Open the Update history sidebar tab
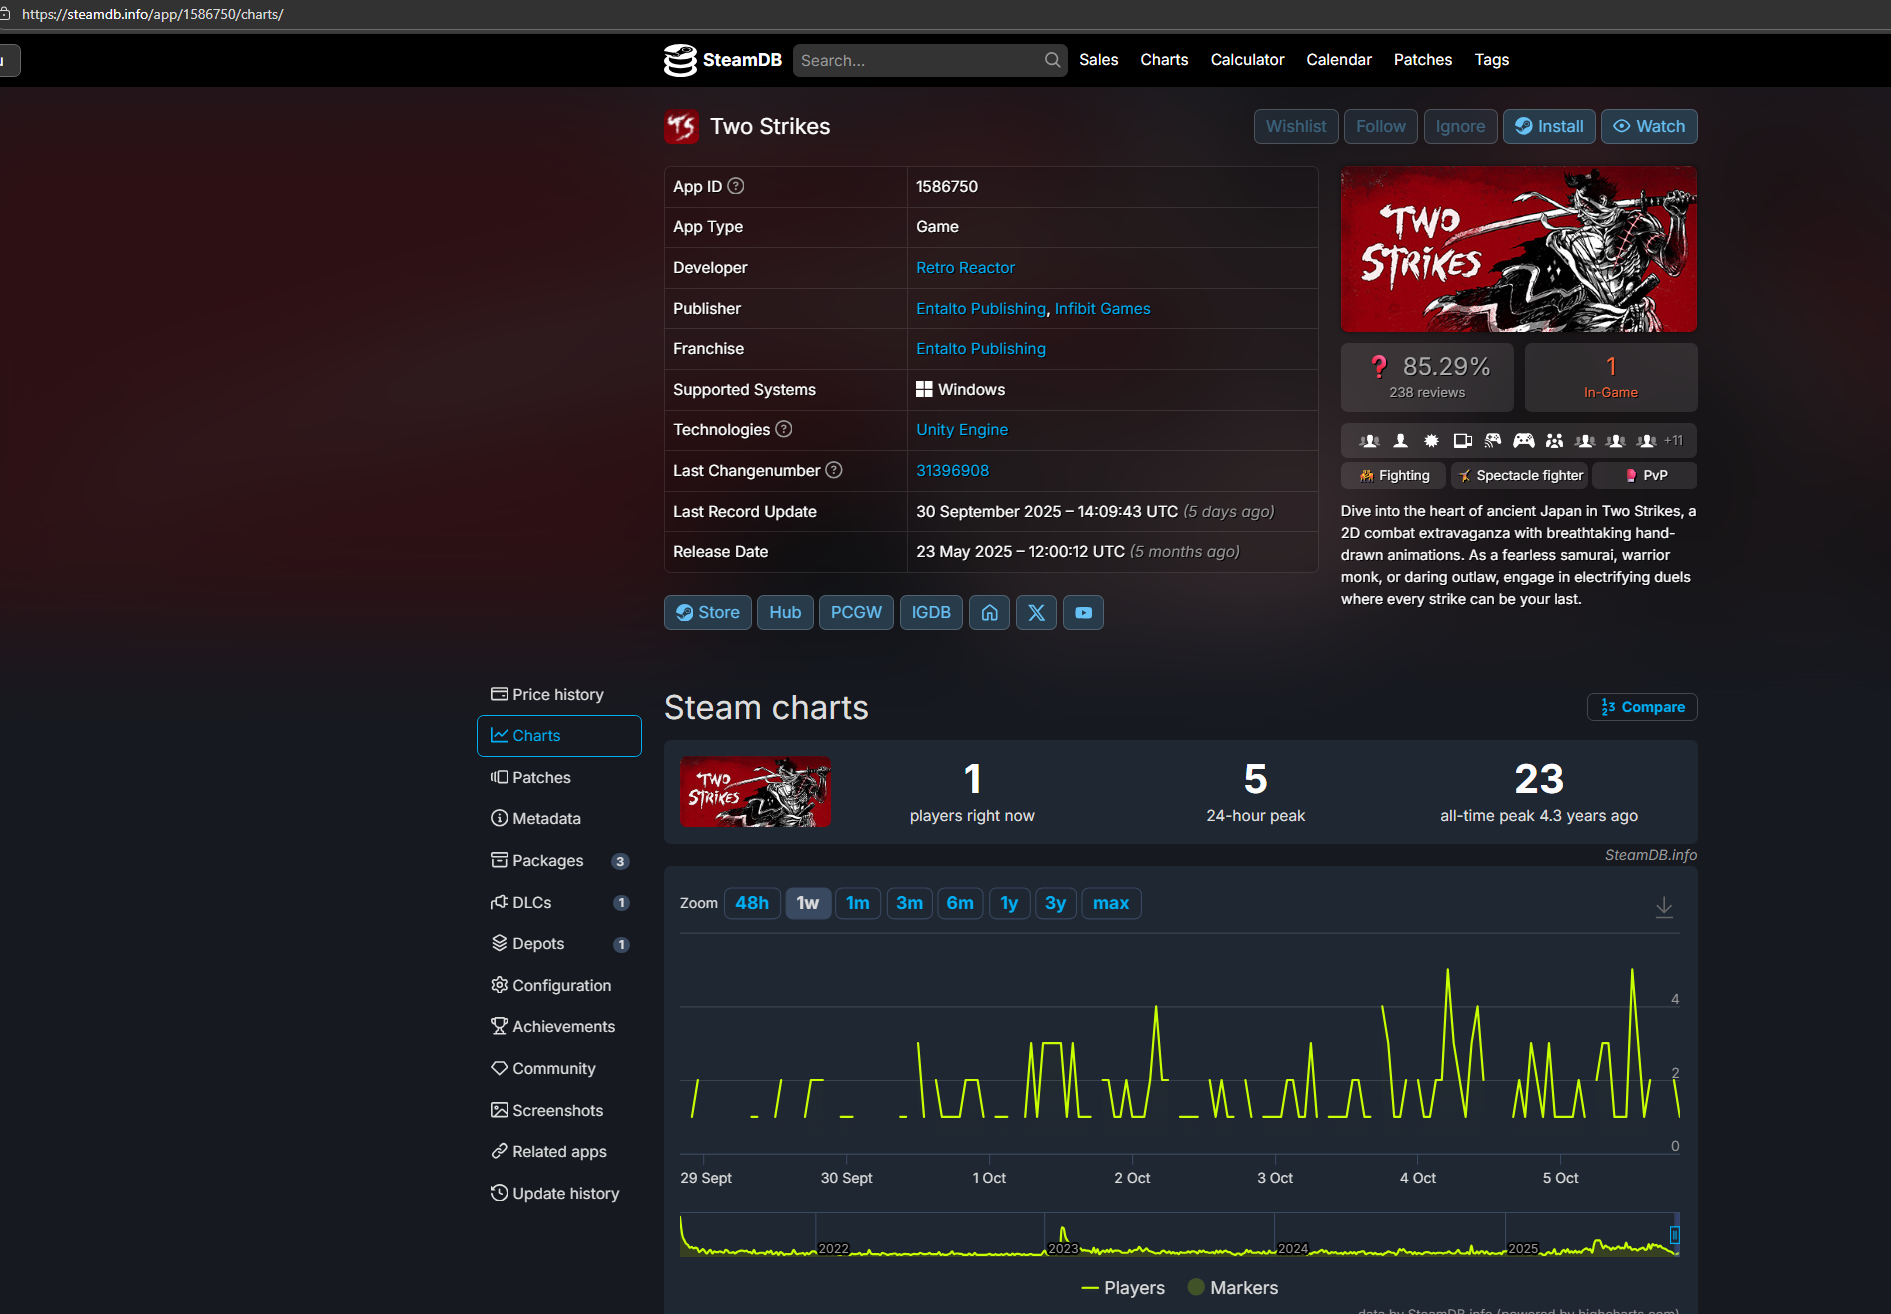This screenshot has width=1891, height=1314. point(559,1193)
